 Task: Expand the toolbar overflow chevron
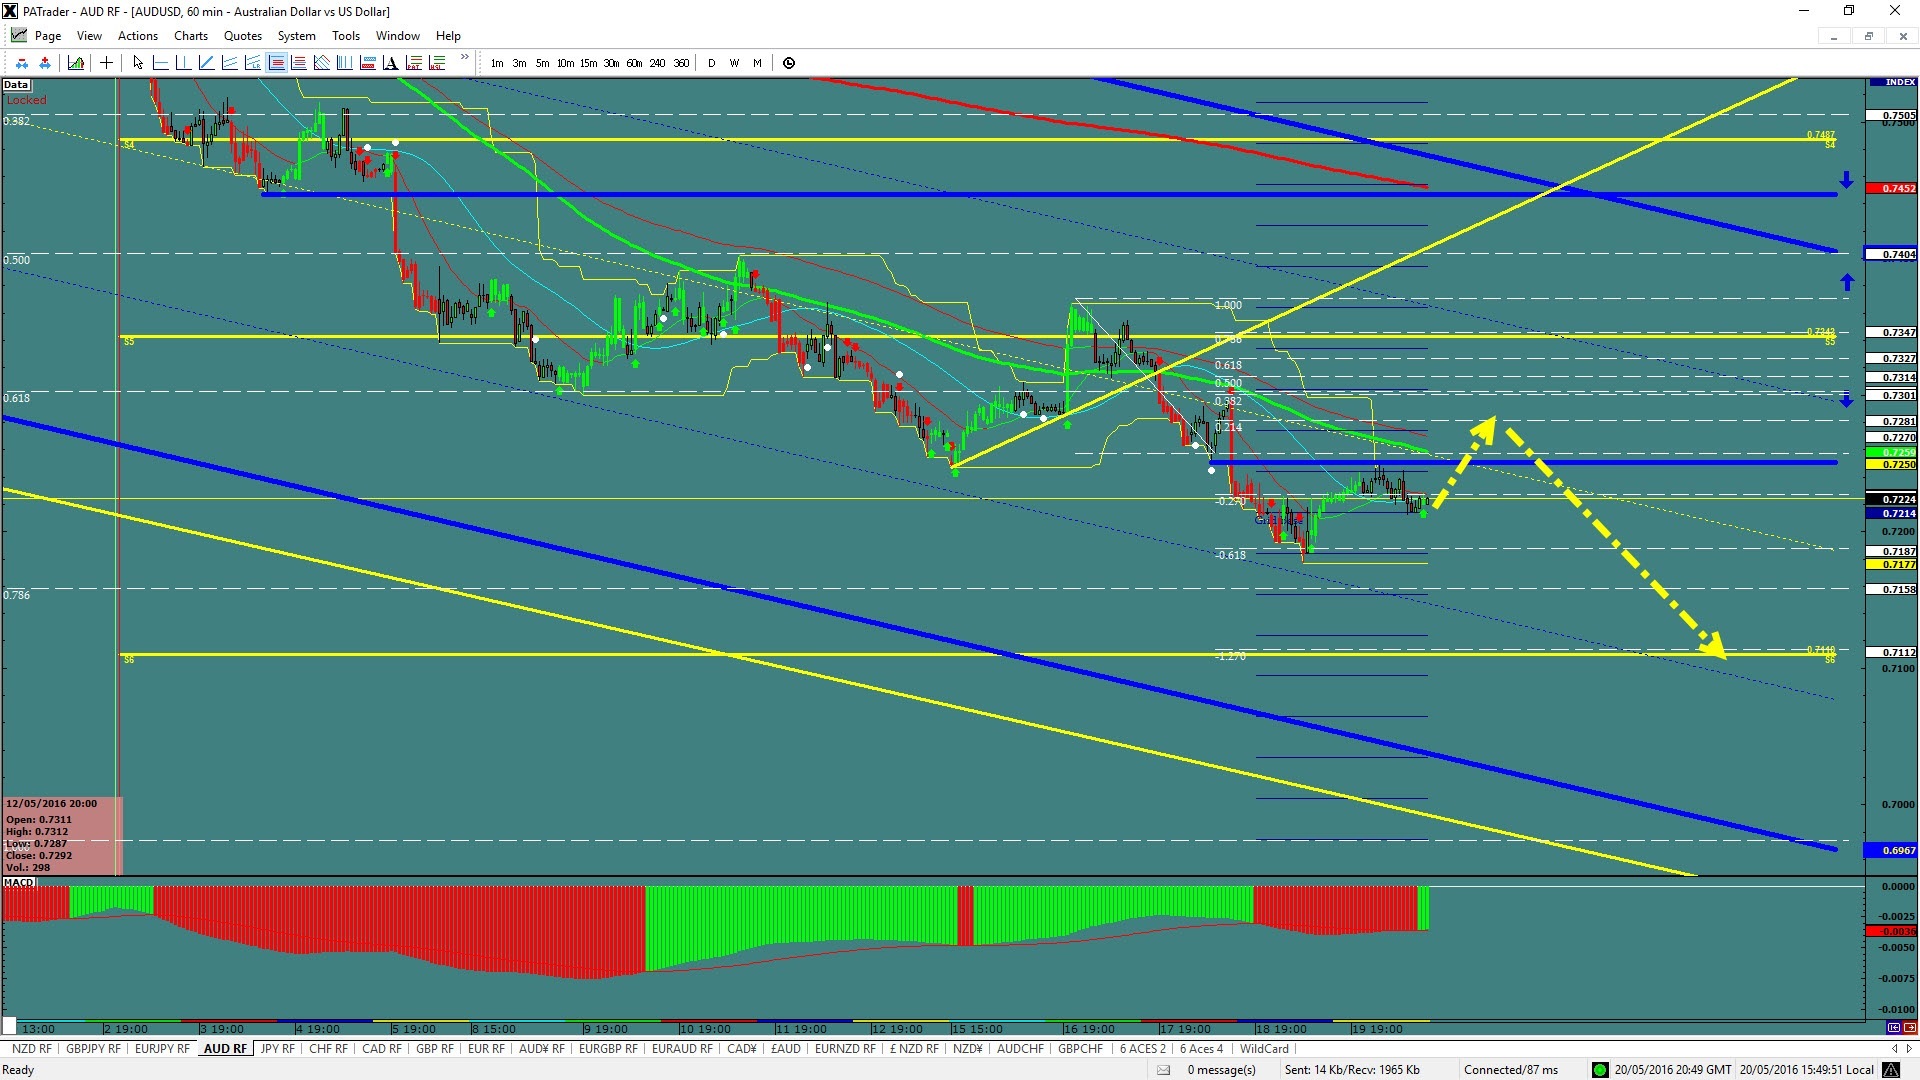pos(464,57)
